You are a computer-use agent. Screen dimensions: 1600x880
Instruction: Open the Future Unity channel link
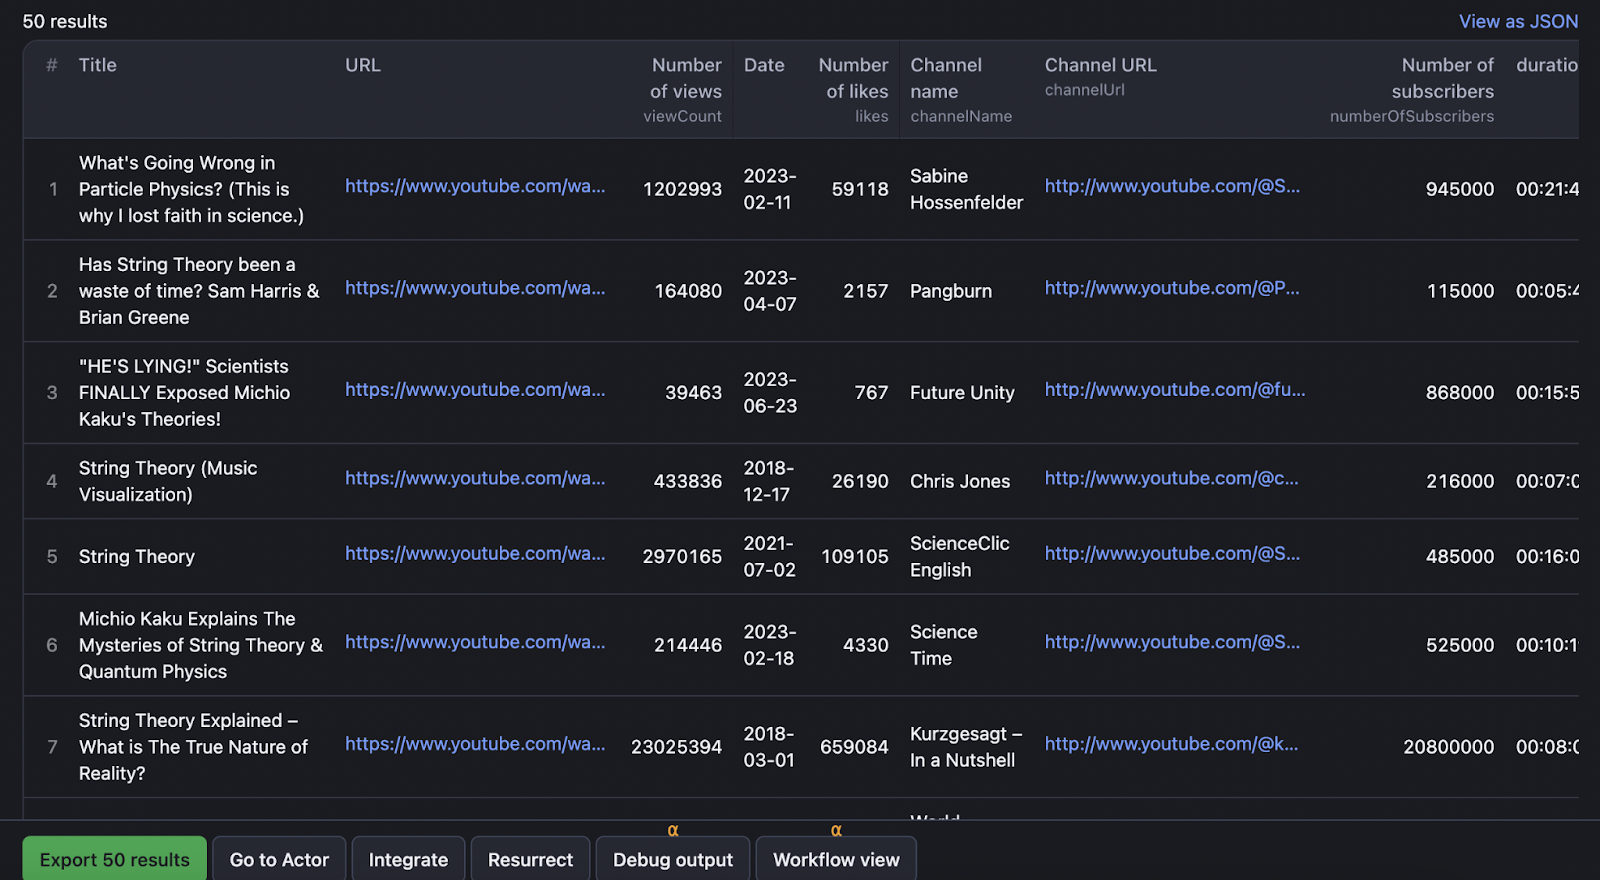pyautogui.click(x=1174, y=390)
